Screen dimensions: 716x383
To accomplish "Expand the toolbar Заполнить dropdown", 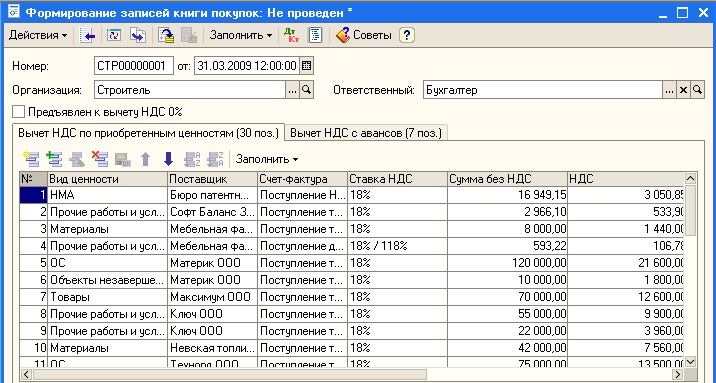I will coord(241,35).
